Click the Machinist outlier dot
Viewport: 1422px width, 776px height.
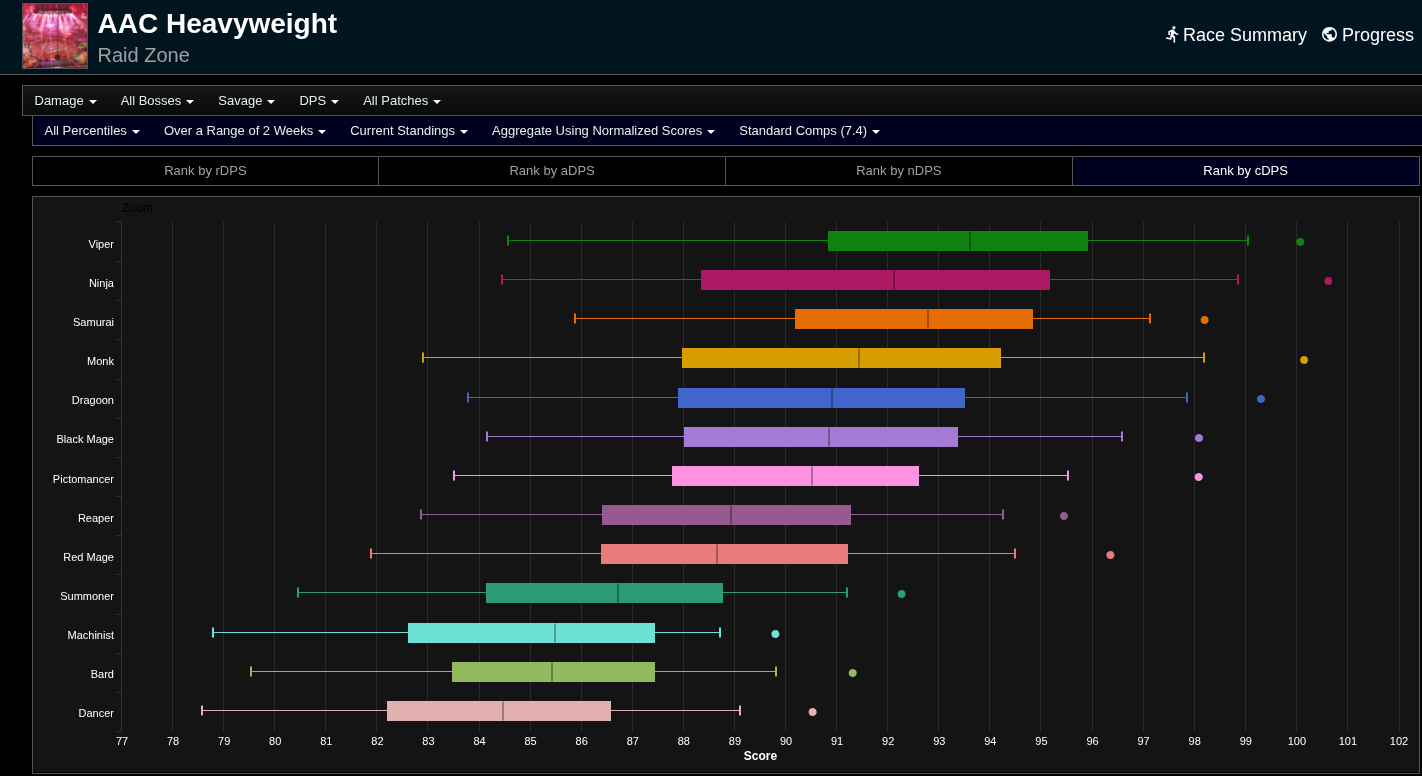(775, 634)
